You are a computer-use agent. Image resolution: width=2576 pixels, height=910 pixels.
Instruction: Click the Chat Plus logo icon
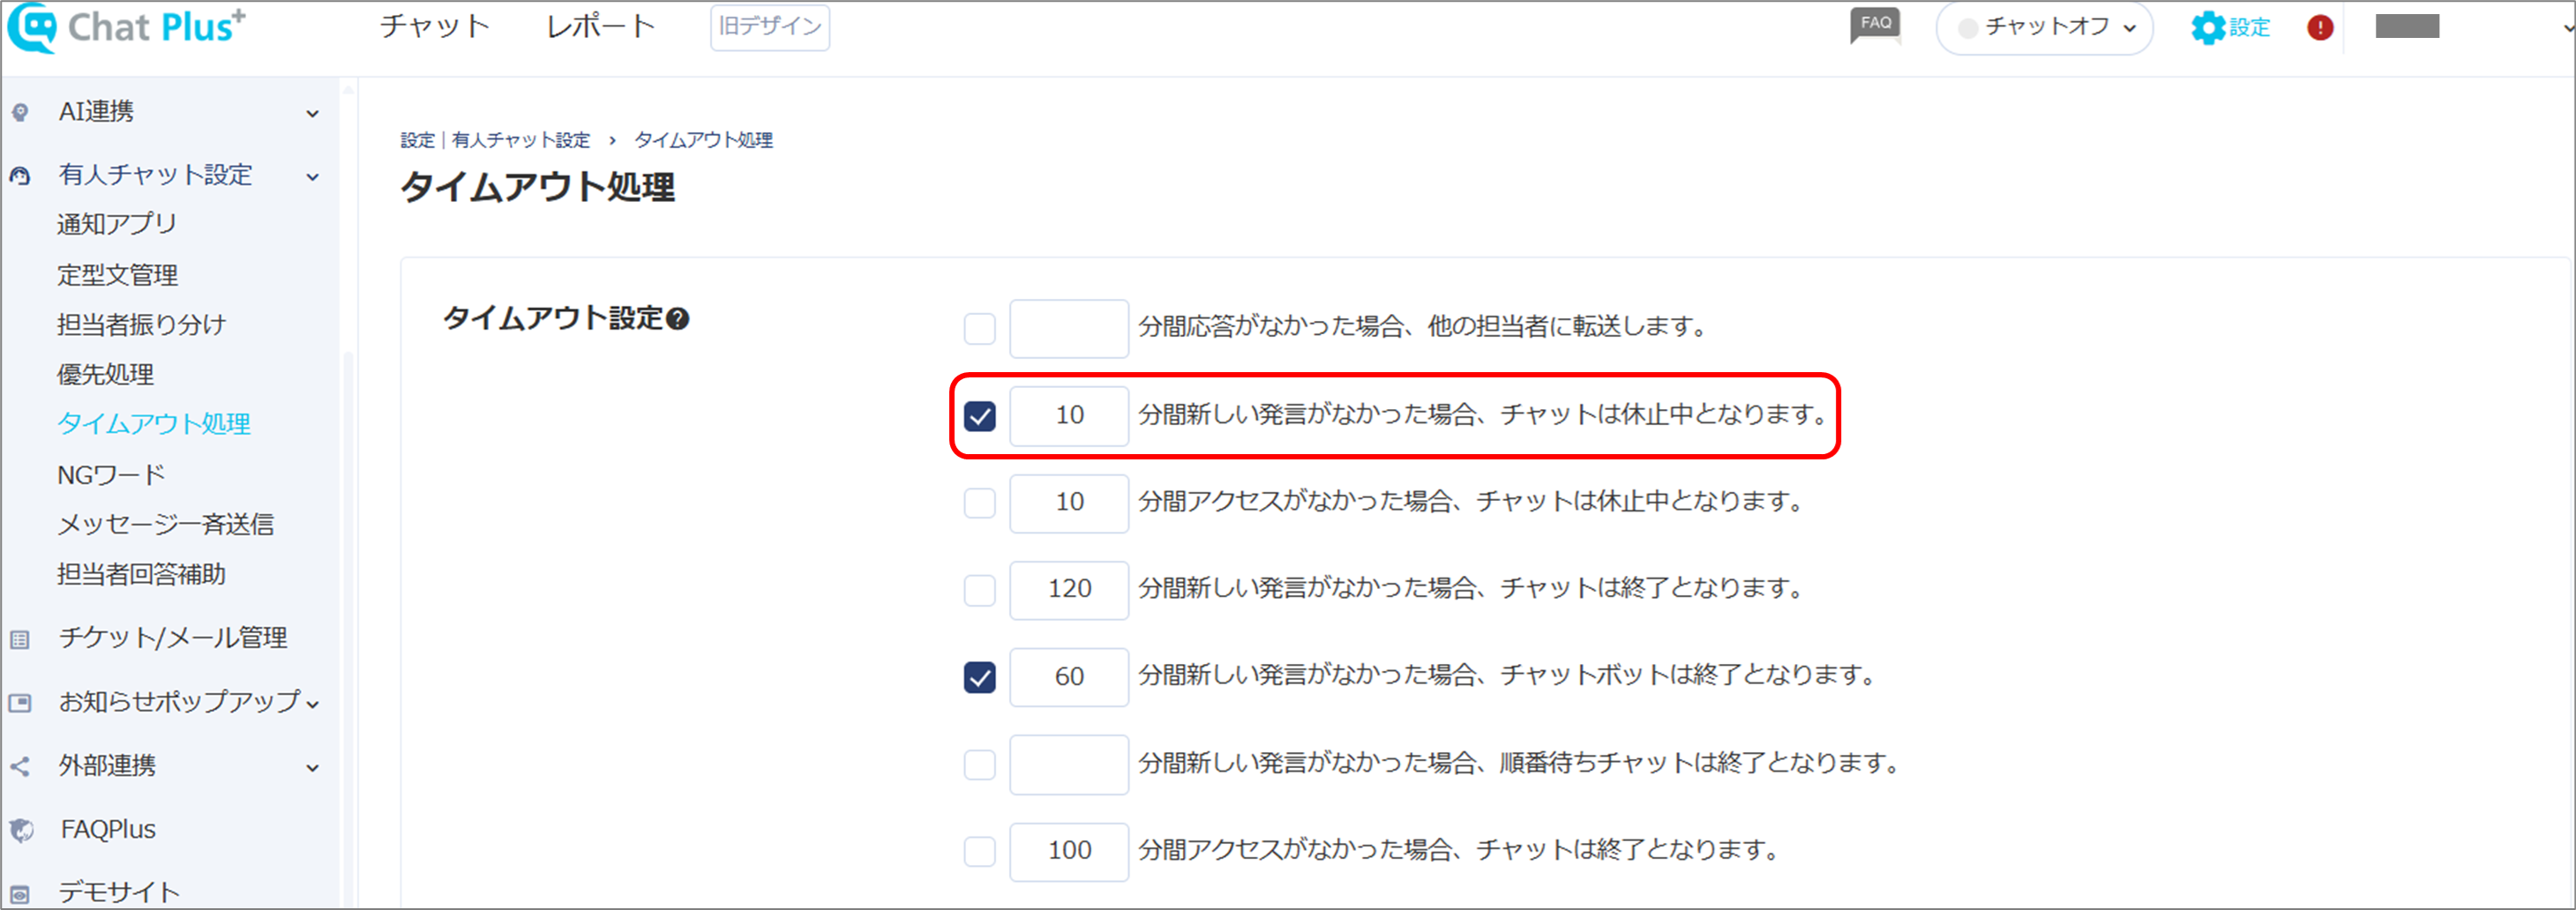32,27
